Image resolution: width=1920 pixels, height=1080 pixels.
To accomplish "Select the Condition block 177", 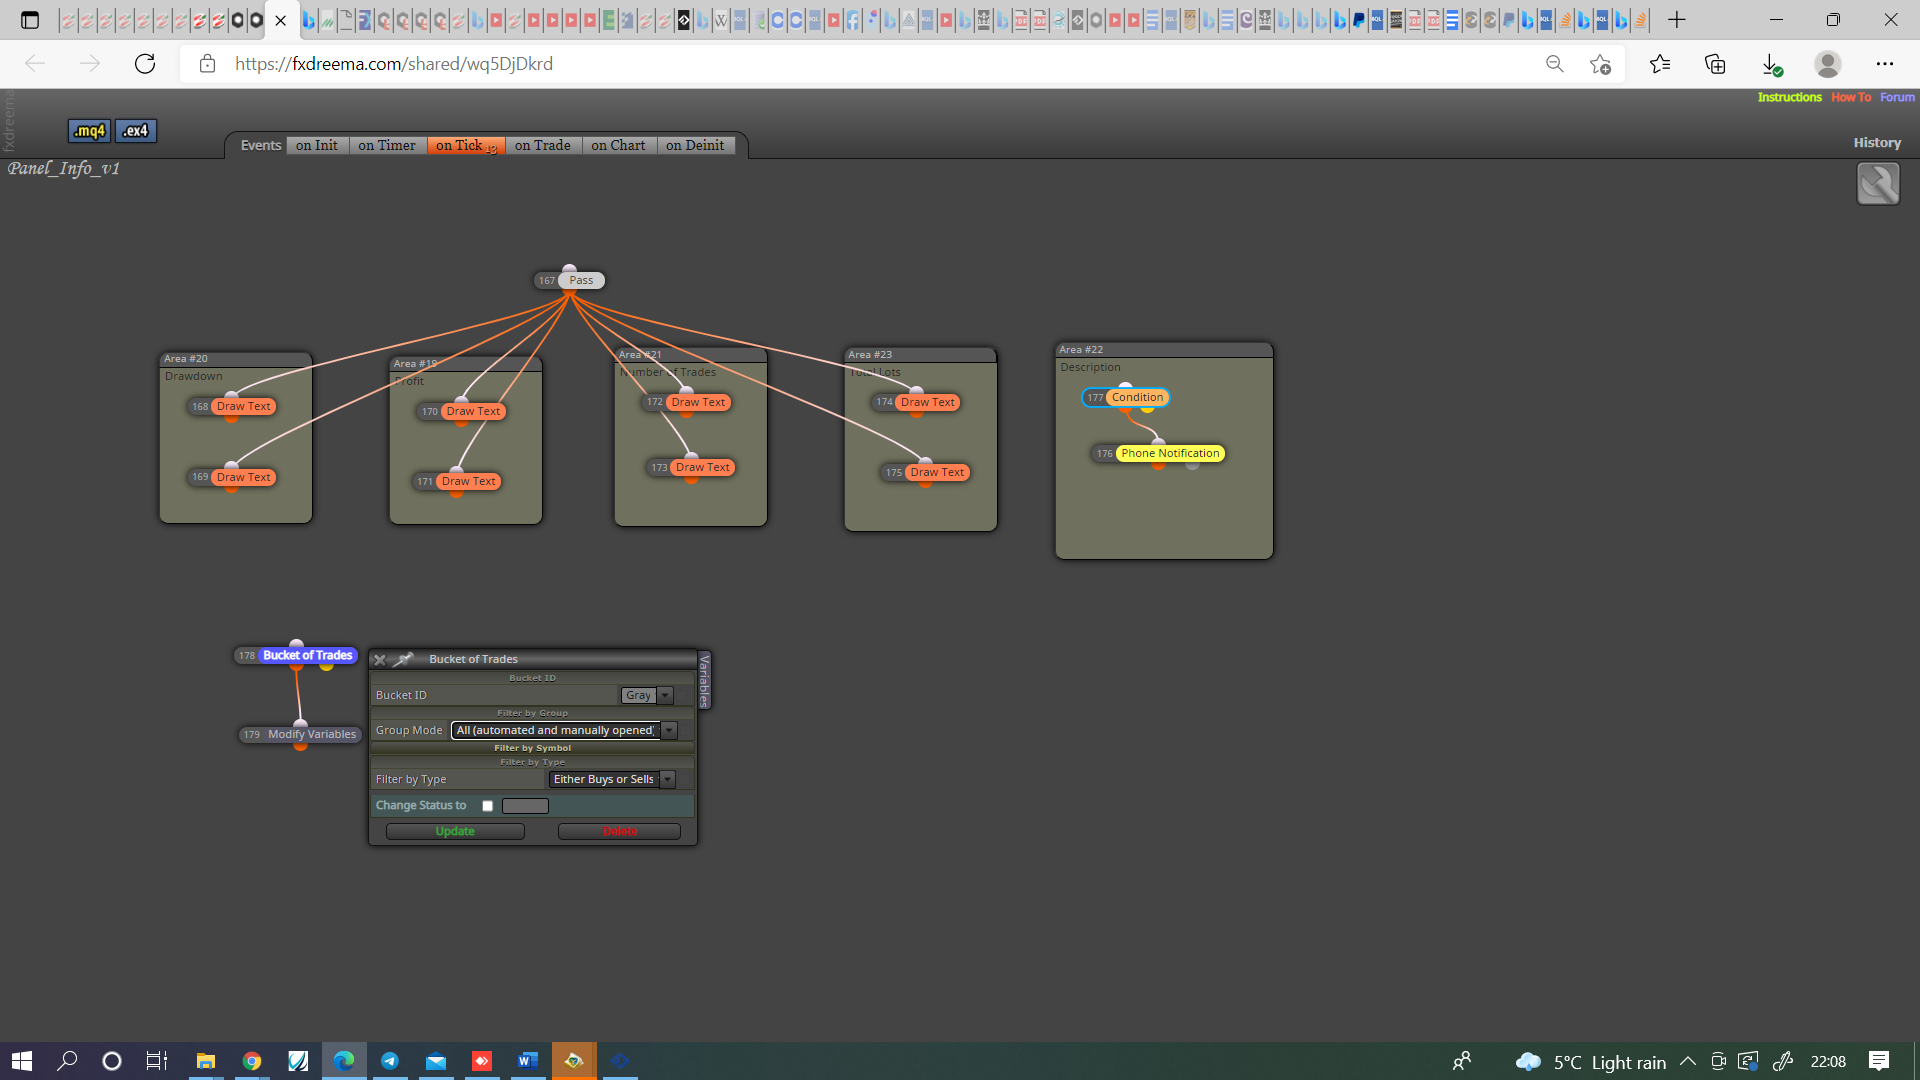I will [1137, 397].
